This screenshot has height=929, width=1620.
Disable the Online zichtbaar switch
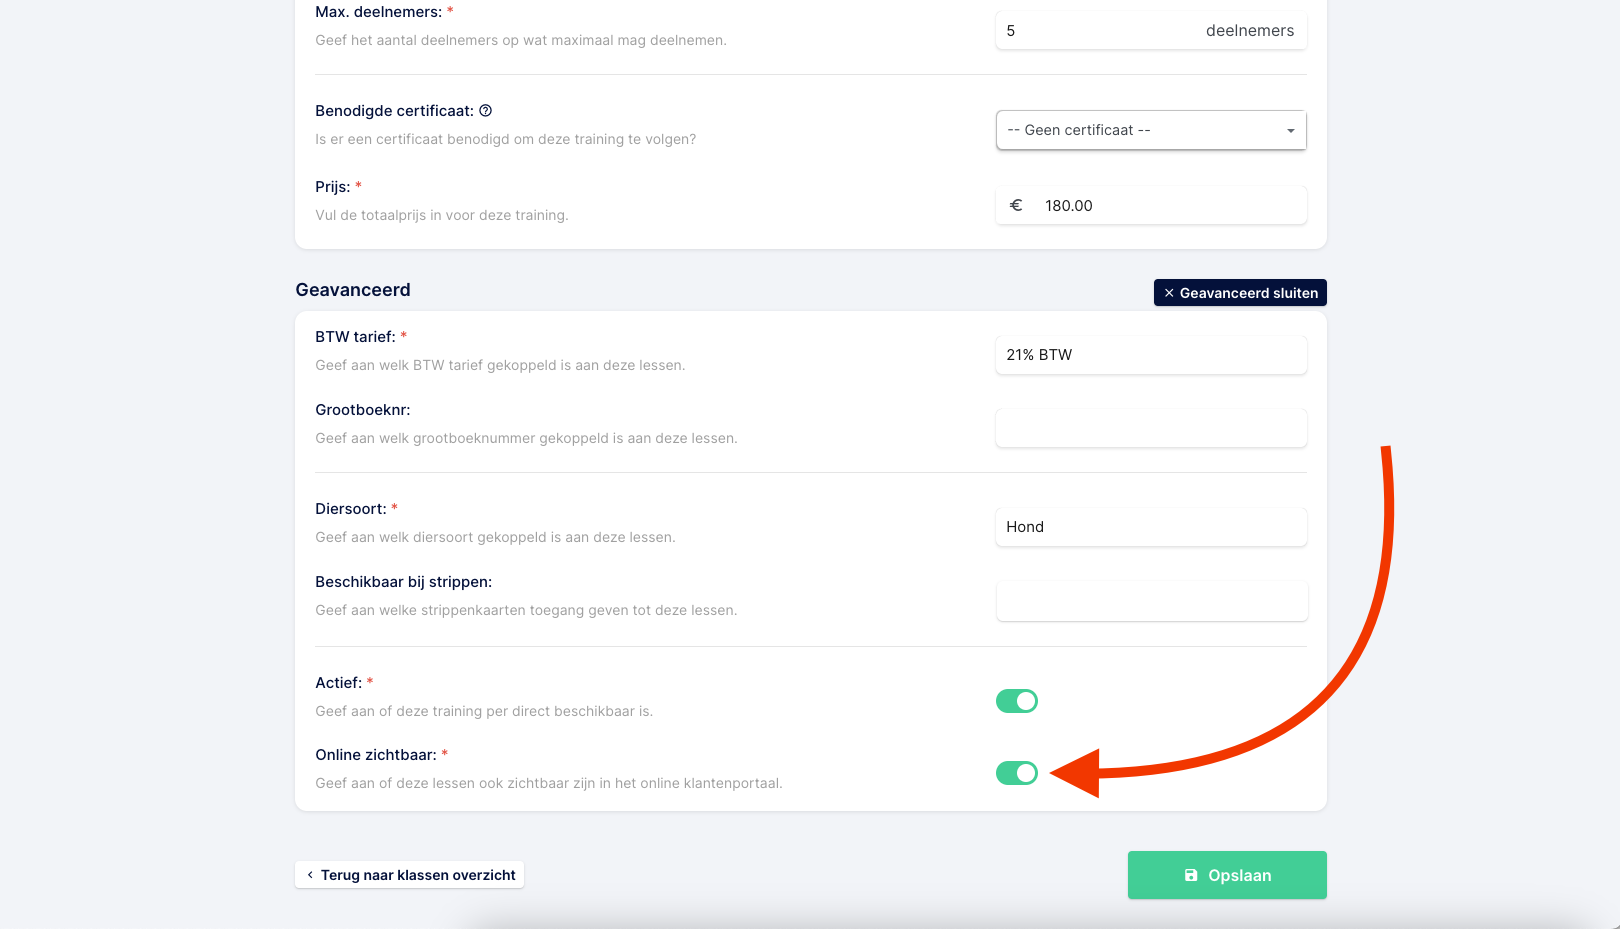pyautogui.click(x=1017, y=773)
